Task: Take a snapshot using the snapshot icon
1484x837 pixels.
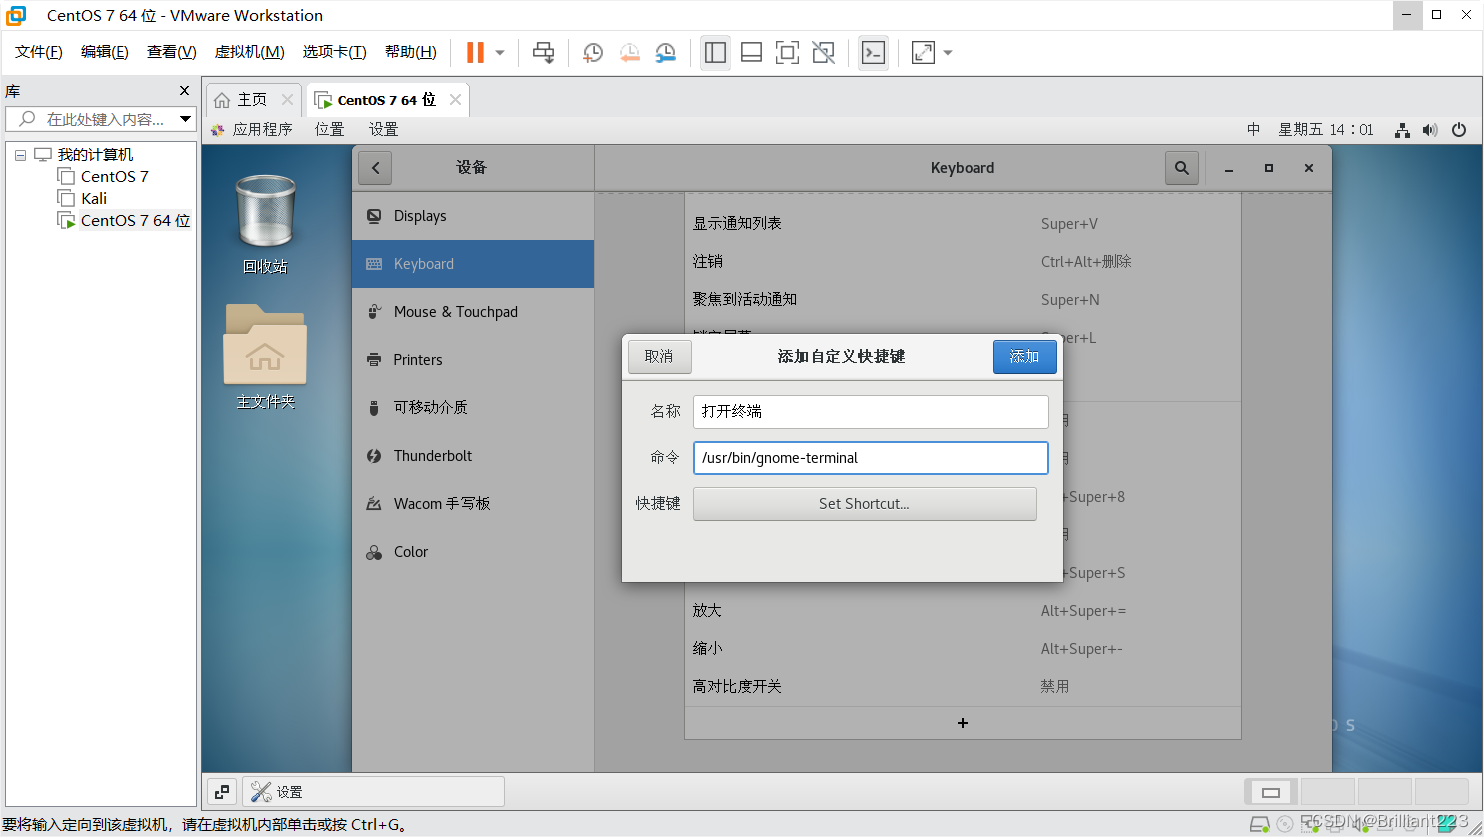Action: [593, 52]
